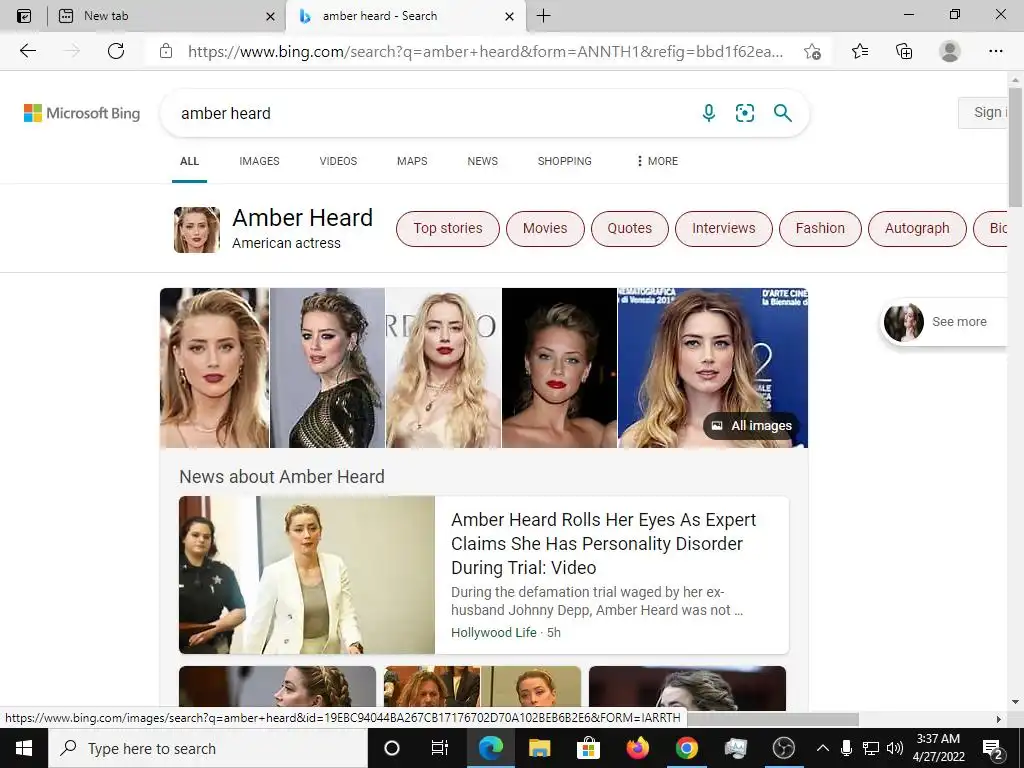Image resolution: width=1024 pixels, height=768 pixels.
Task: Click the Hollywood Life source label
Action: click(x=494, y=632)
